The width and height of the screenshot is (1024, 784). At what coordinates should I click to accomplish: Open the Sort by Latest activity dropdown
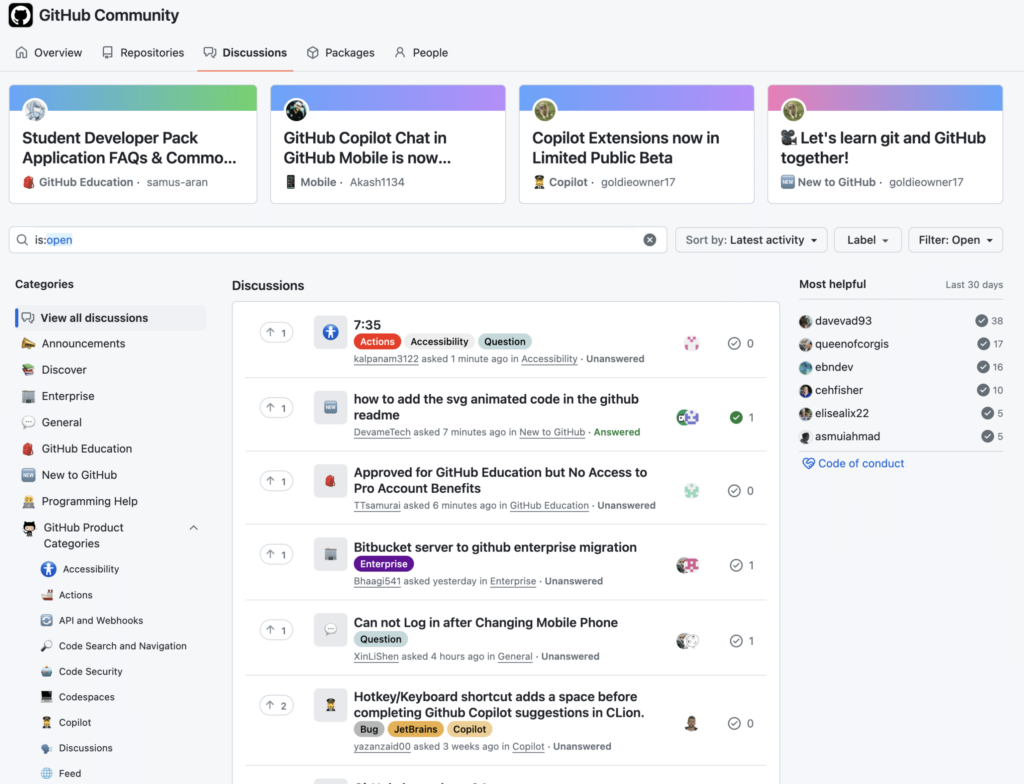tap(750, 239)
